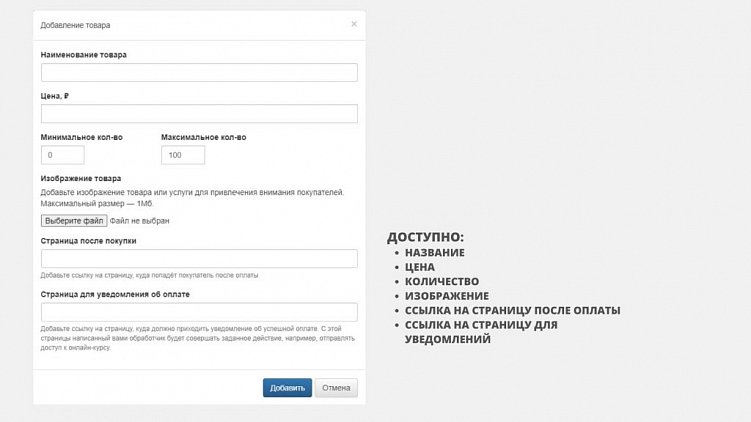Click the "Наименование товара" label text
The height and width of the screenshot is (422, 751).
(x=84, y=54)
